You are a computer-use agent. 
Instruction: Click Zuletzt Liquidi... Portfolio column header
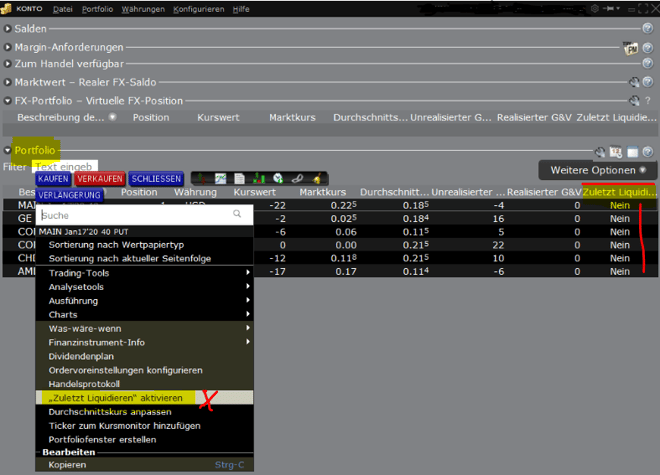point(619,192)
